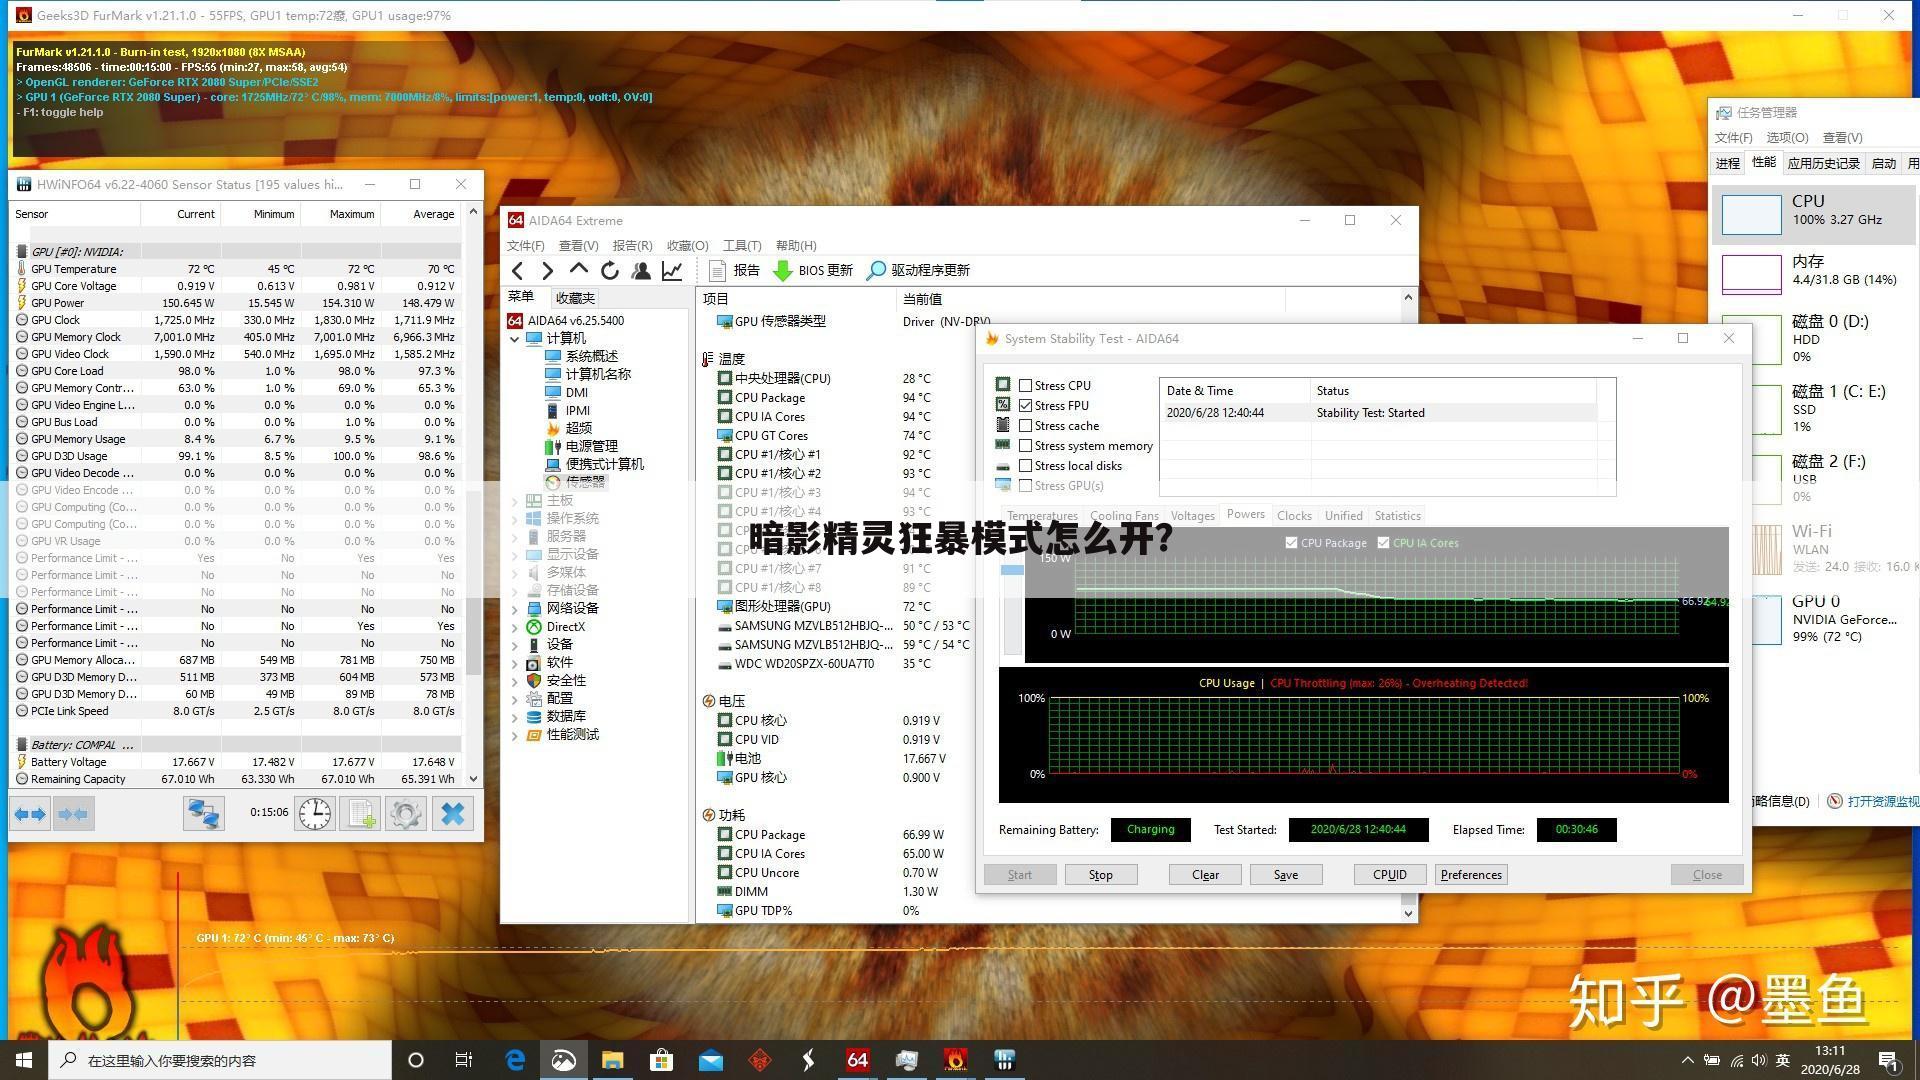Screen dimensions: 1920x1080
Task: Open Microsoft Store from taskbar
Action: tap(661, 1060)
